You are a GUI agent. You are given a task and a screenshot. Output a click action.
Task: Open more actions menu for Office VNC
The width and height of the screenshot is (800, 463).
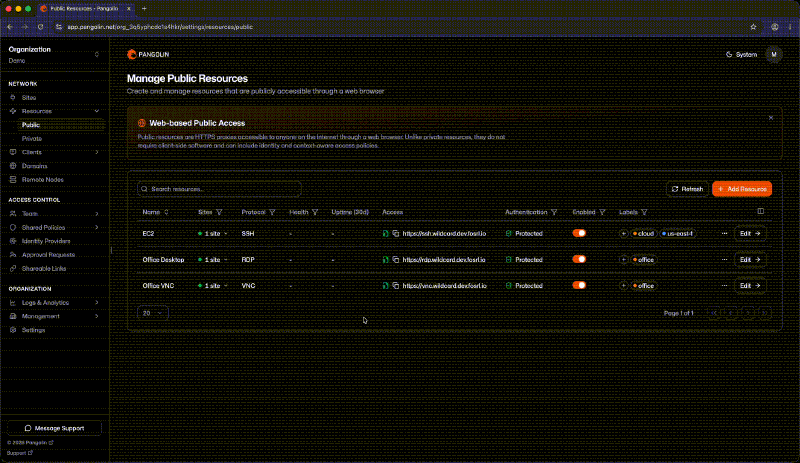[724, 286]
